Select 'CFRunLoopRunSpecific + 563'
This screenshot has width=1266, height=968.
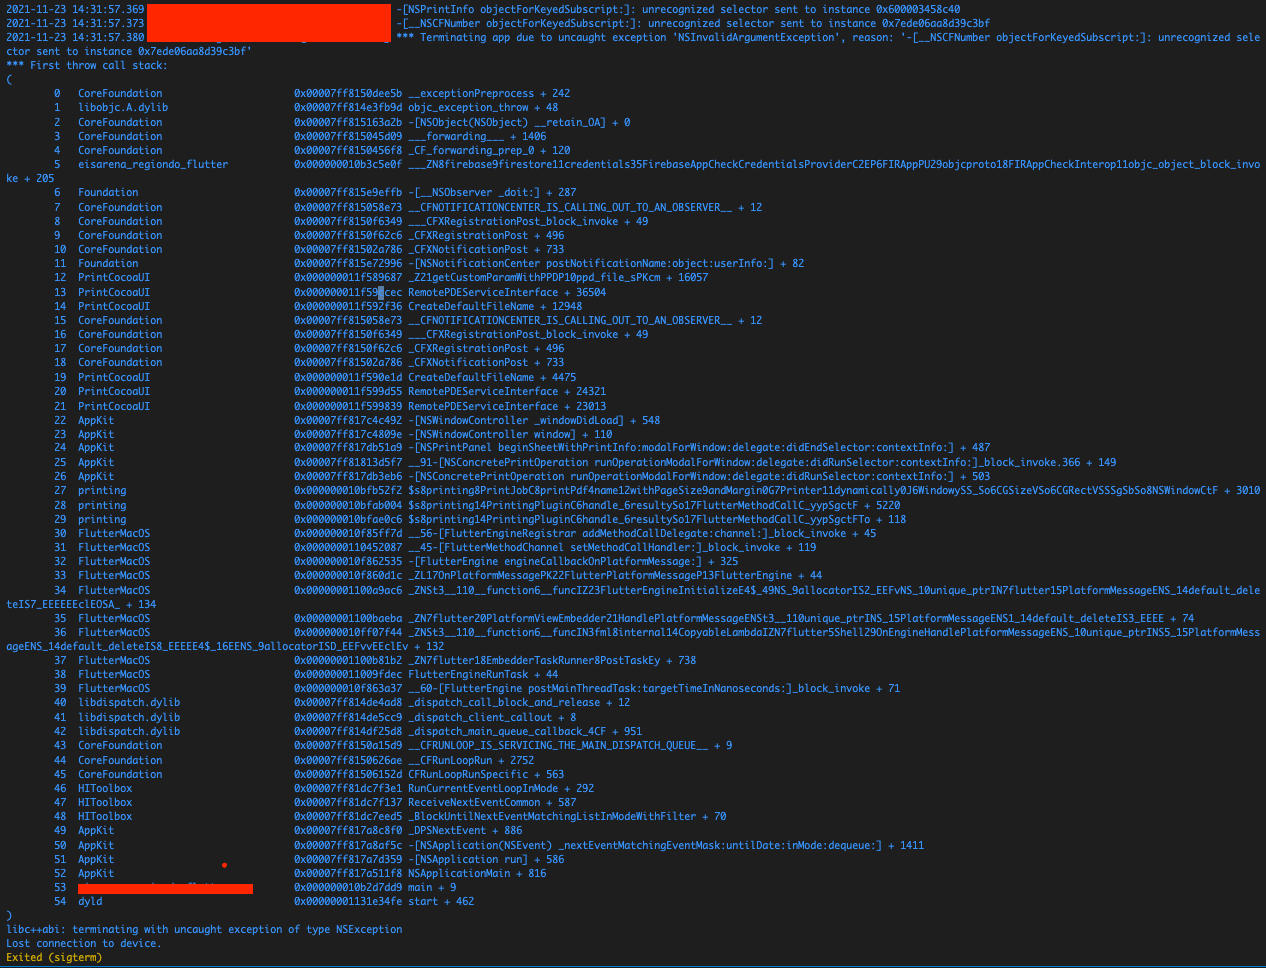click(486, 774)
